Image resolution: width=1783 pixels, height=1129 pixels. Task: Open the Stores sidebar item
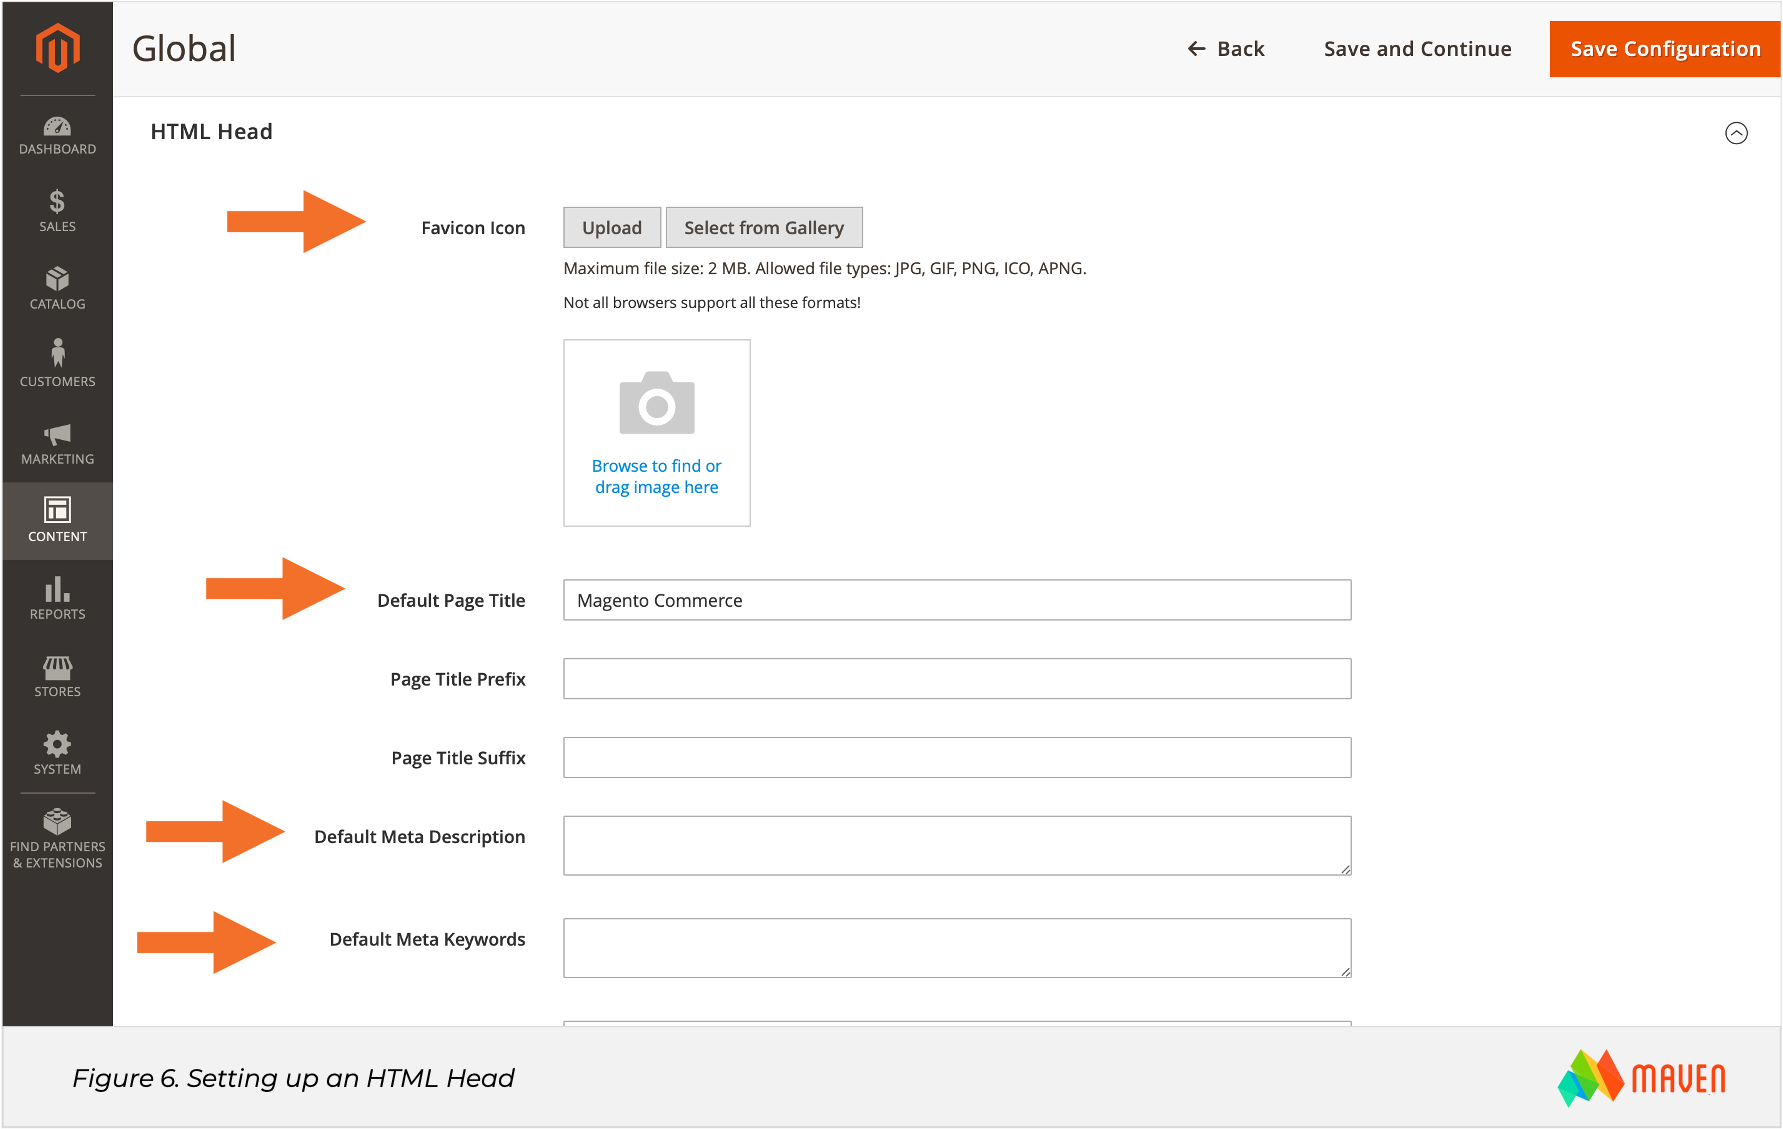coord(57,676)
